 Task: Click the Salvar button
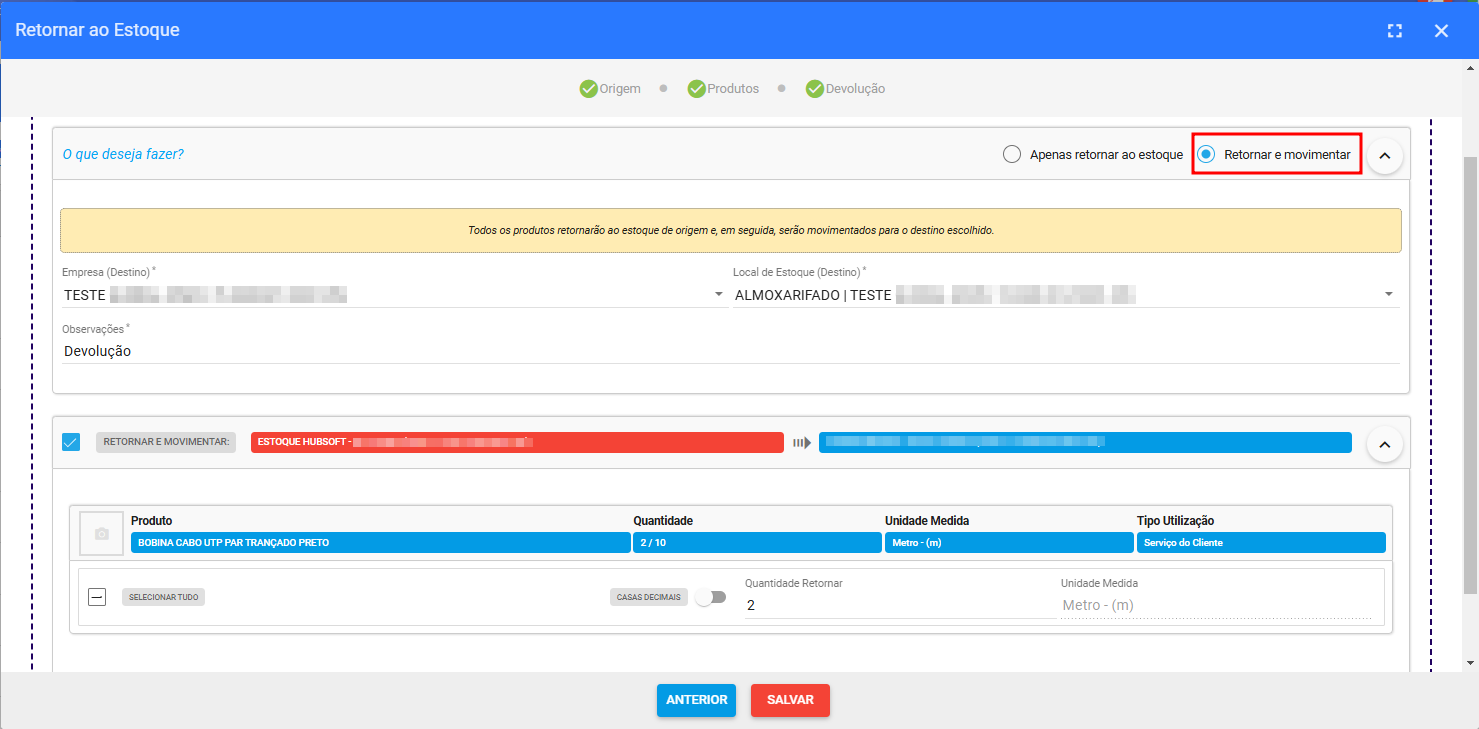tap(790, 700)
